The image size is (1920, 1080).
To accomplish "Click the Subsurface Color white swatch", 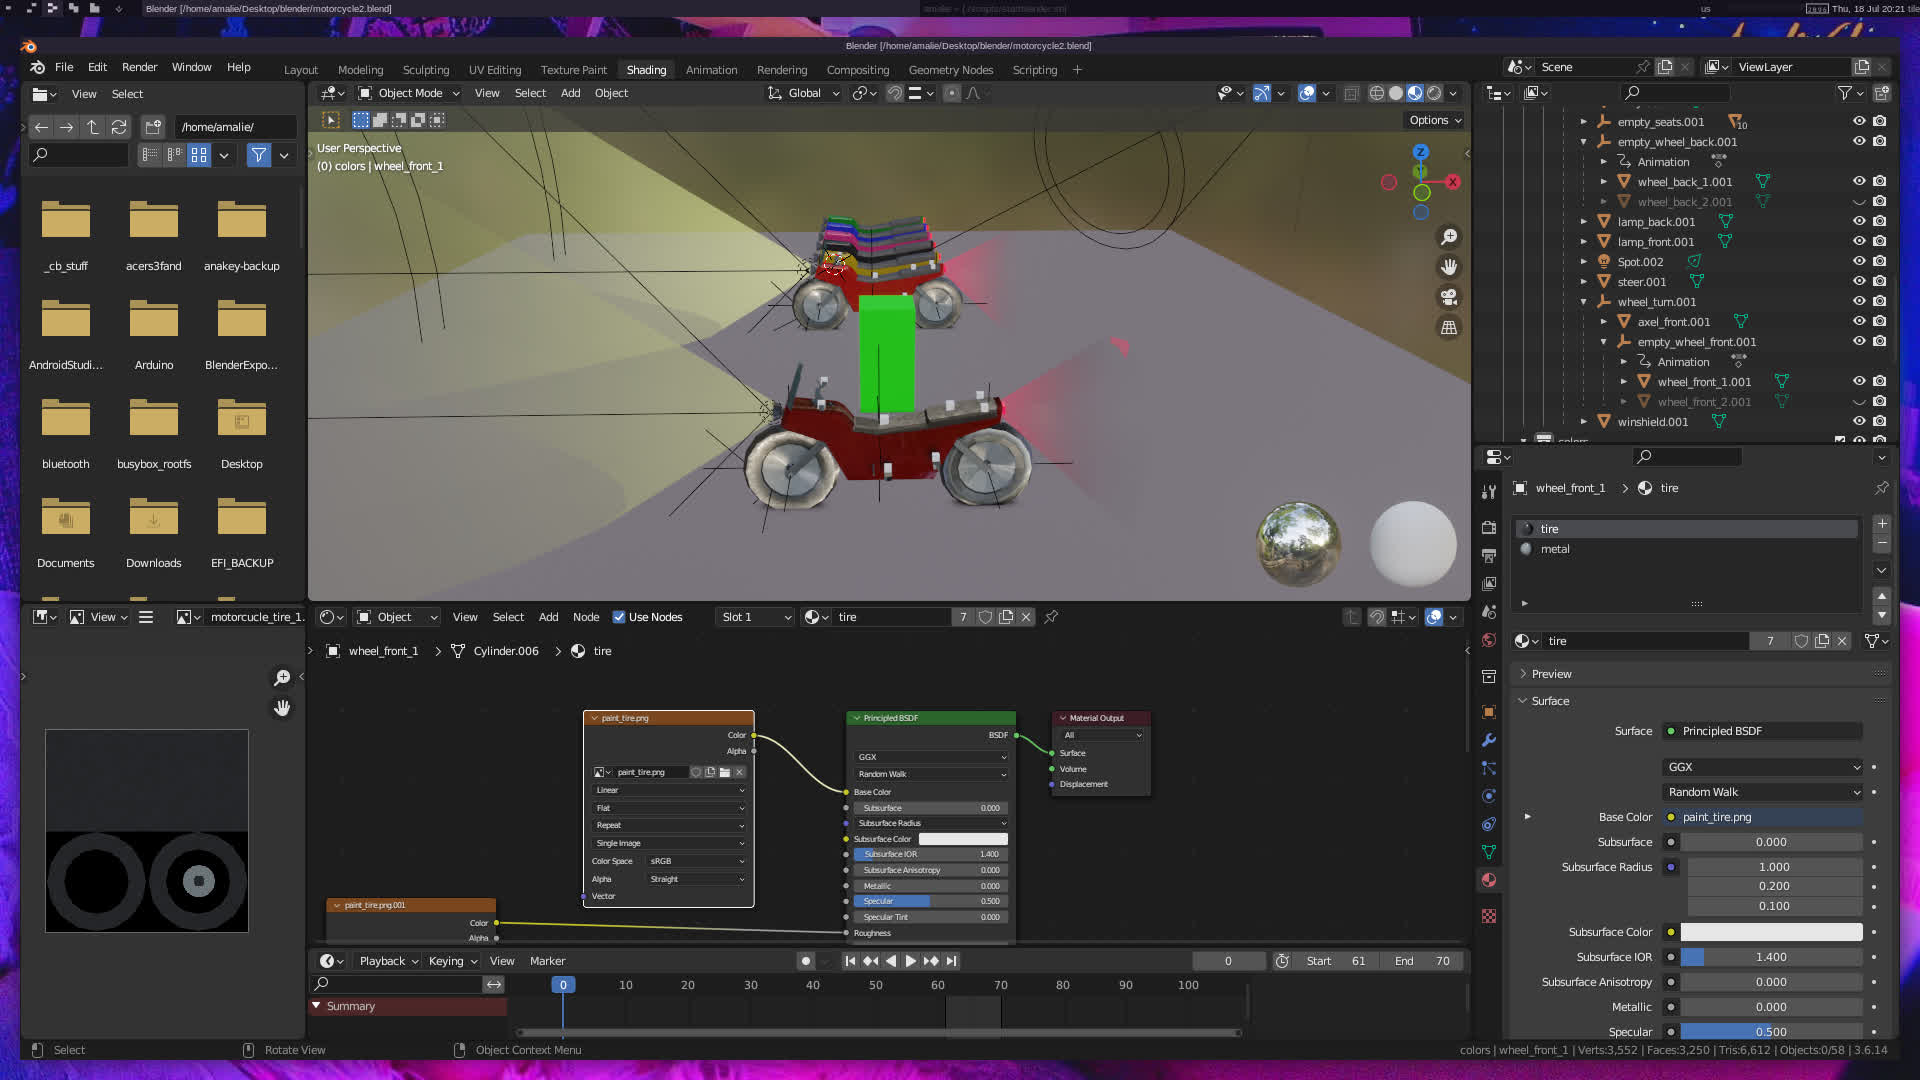I will [1770, 932].
